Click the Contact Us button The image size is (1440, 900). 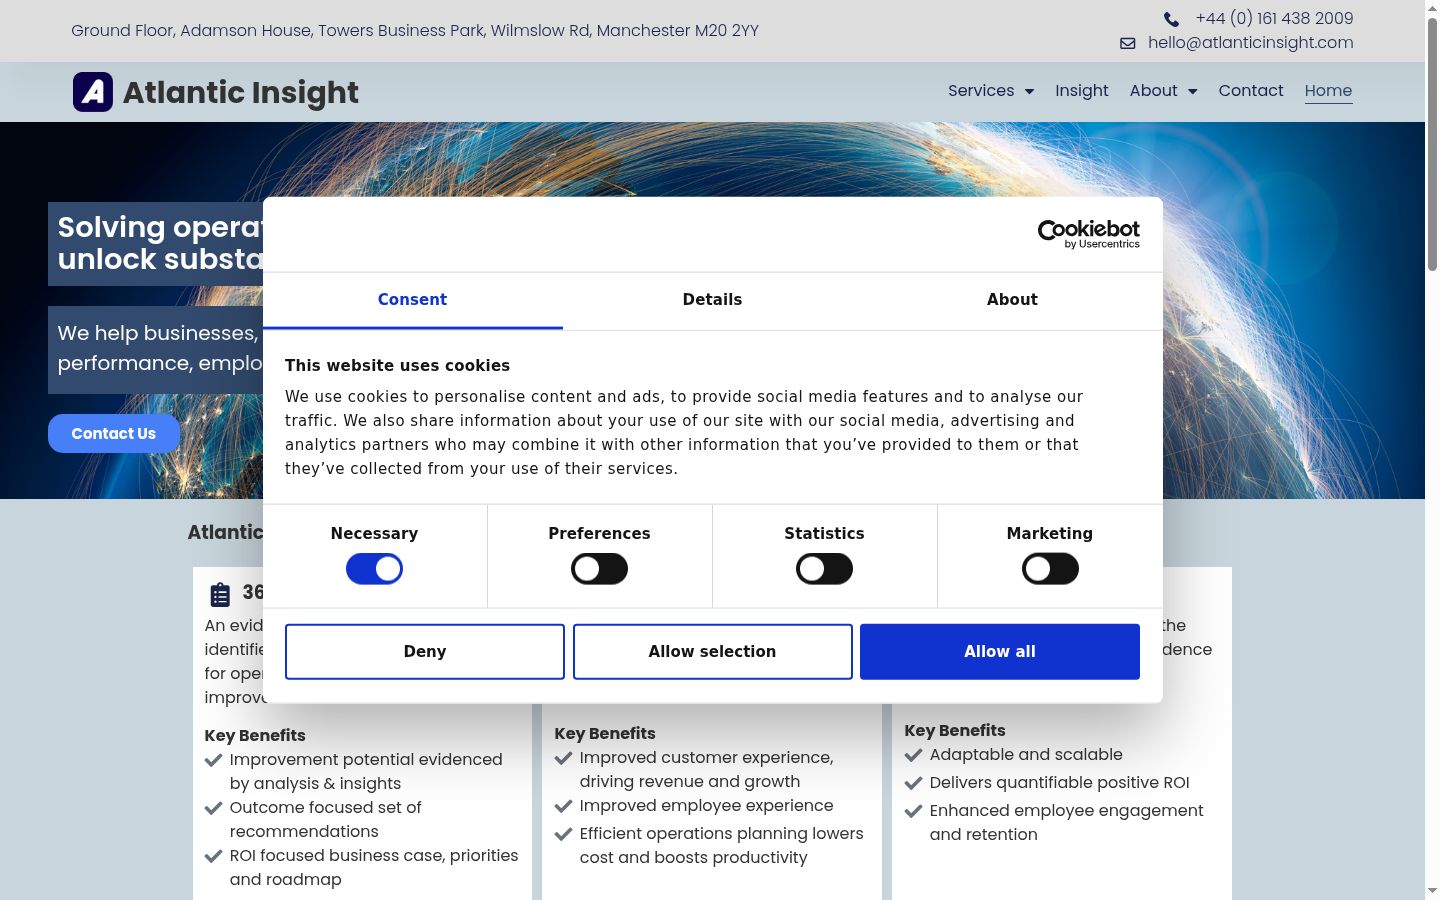114,434
